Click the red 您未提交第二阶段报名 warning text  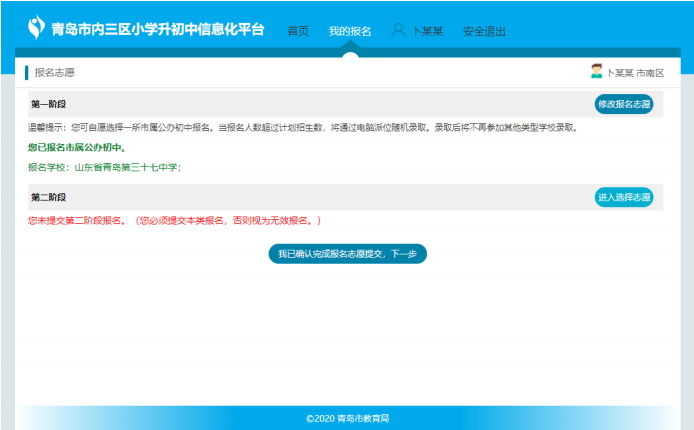(x=174, y=220)
